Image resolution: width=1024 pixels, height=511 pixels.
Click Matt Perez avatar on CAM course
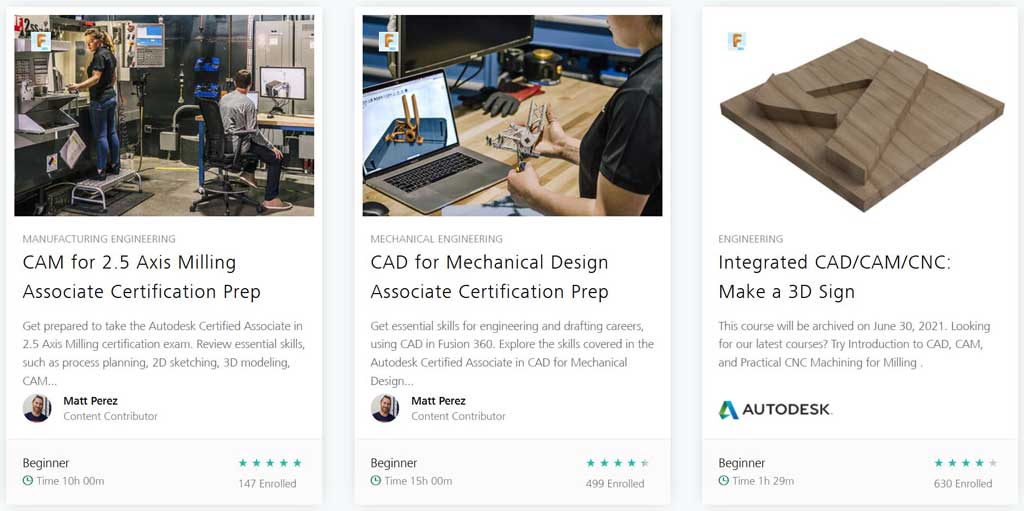(x=37, y=408)
